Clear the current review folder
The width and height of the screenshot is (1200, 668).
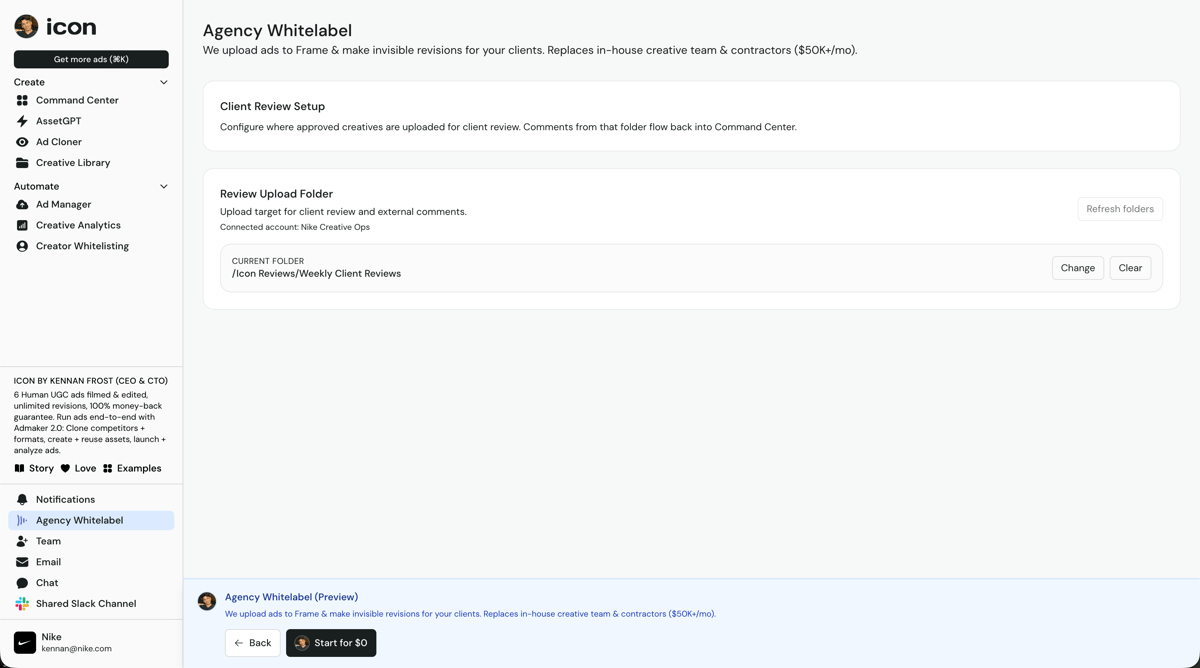point(1130,268)
